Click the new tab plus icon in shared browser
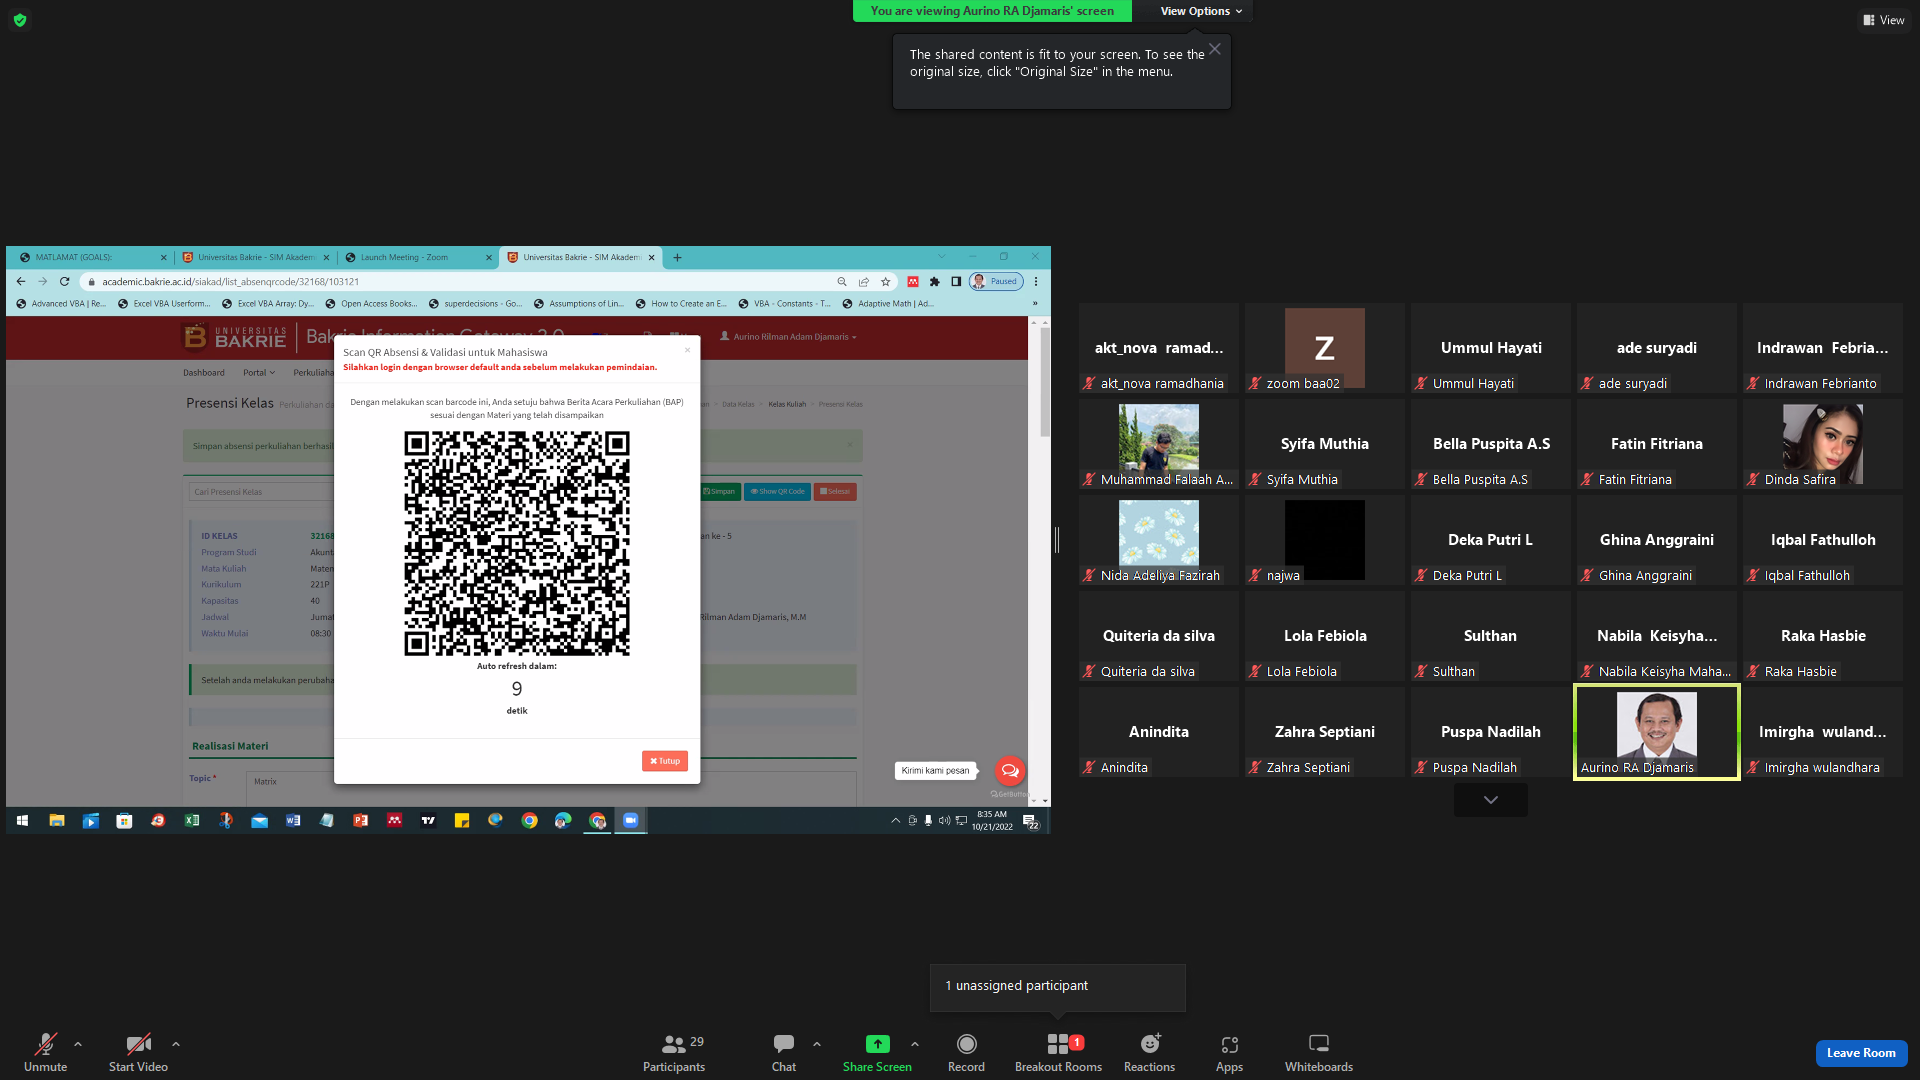The image size is (1920, 1080). tap(677, 257)
